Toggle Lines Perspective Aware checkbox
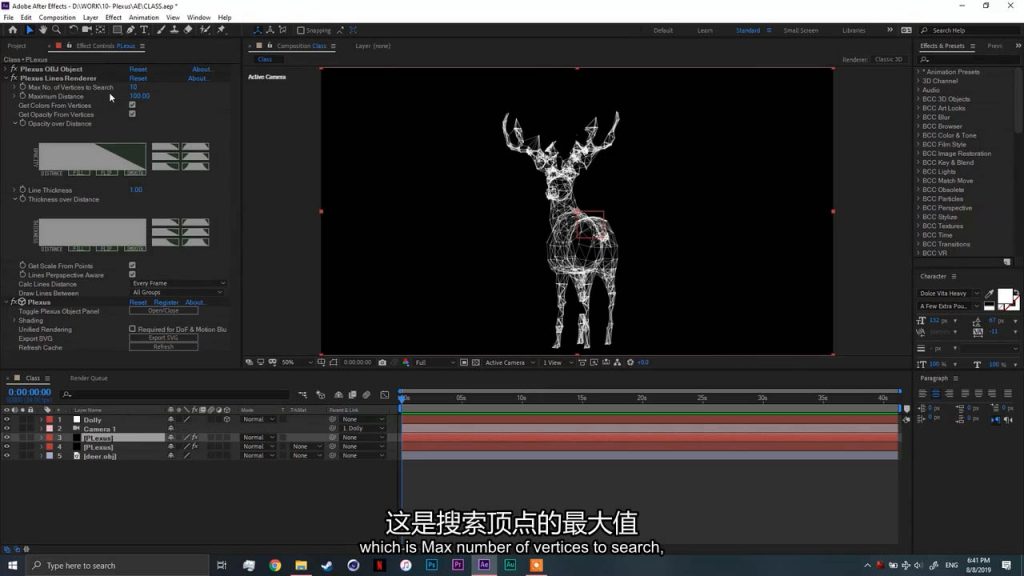Viewport: 1024px width, 576px height. pyautogui.click(x=133, y=275)
